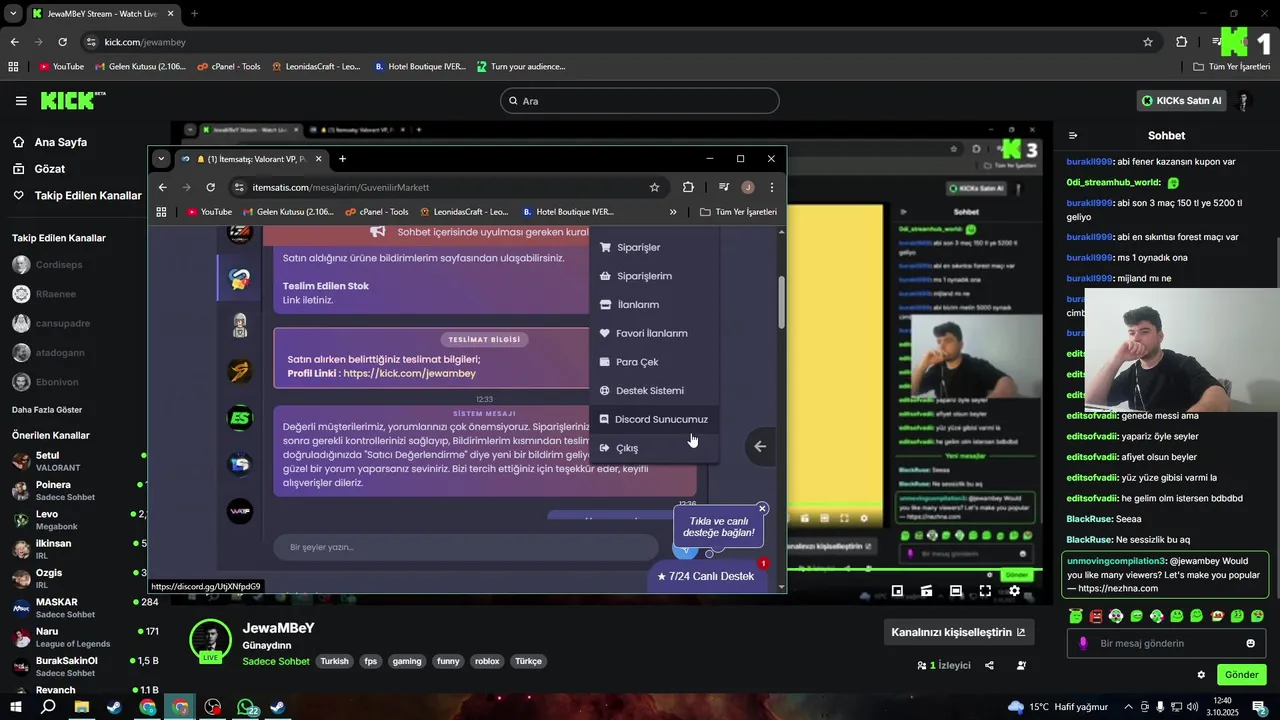
Task: Open 7/24 Canlı Destek button
Action: 707,576
